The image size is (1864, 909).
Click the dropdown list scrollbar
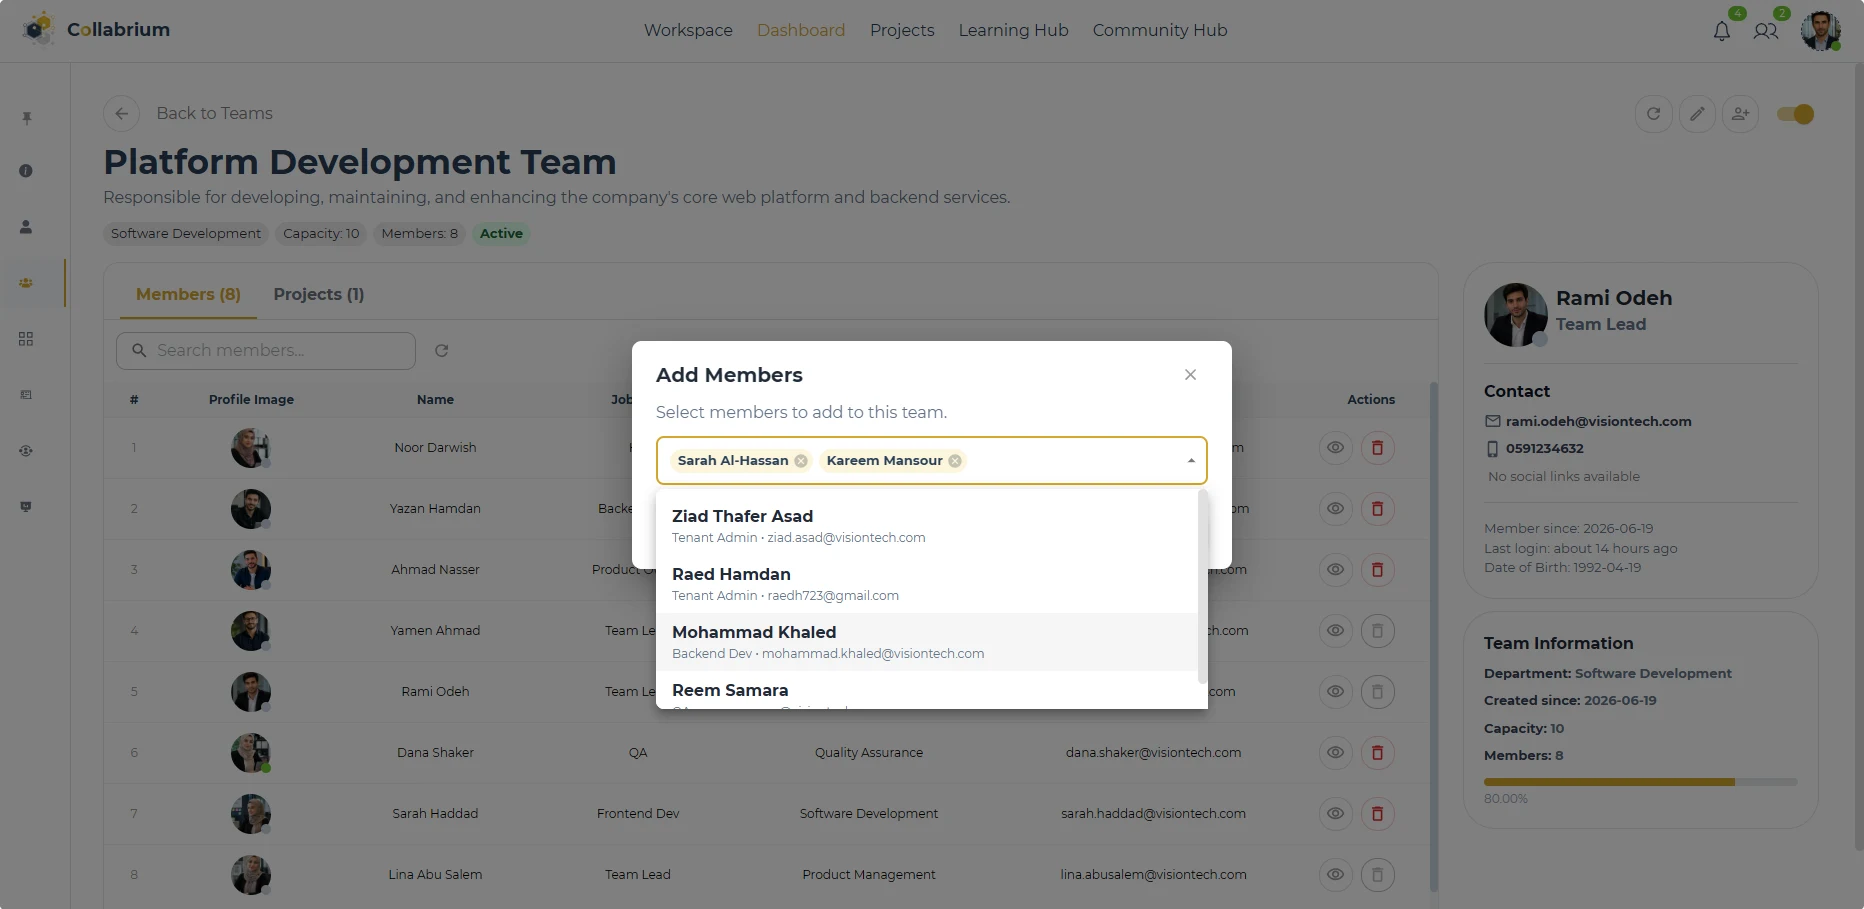tap(1203, 587)
